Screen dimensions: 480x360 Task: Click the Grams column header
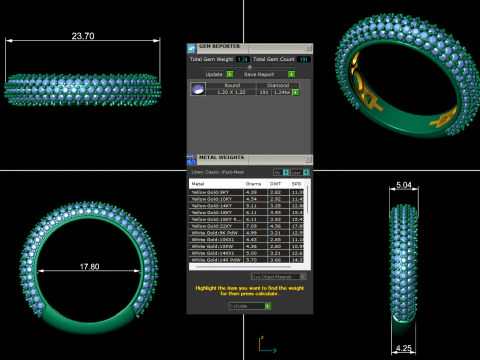pos(255,184)
